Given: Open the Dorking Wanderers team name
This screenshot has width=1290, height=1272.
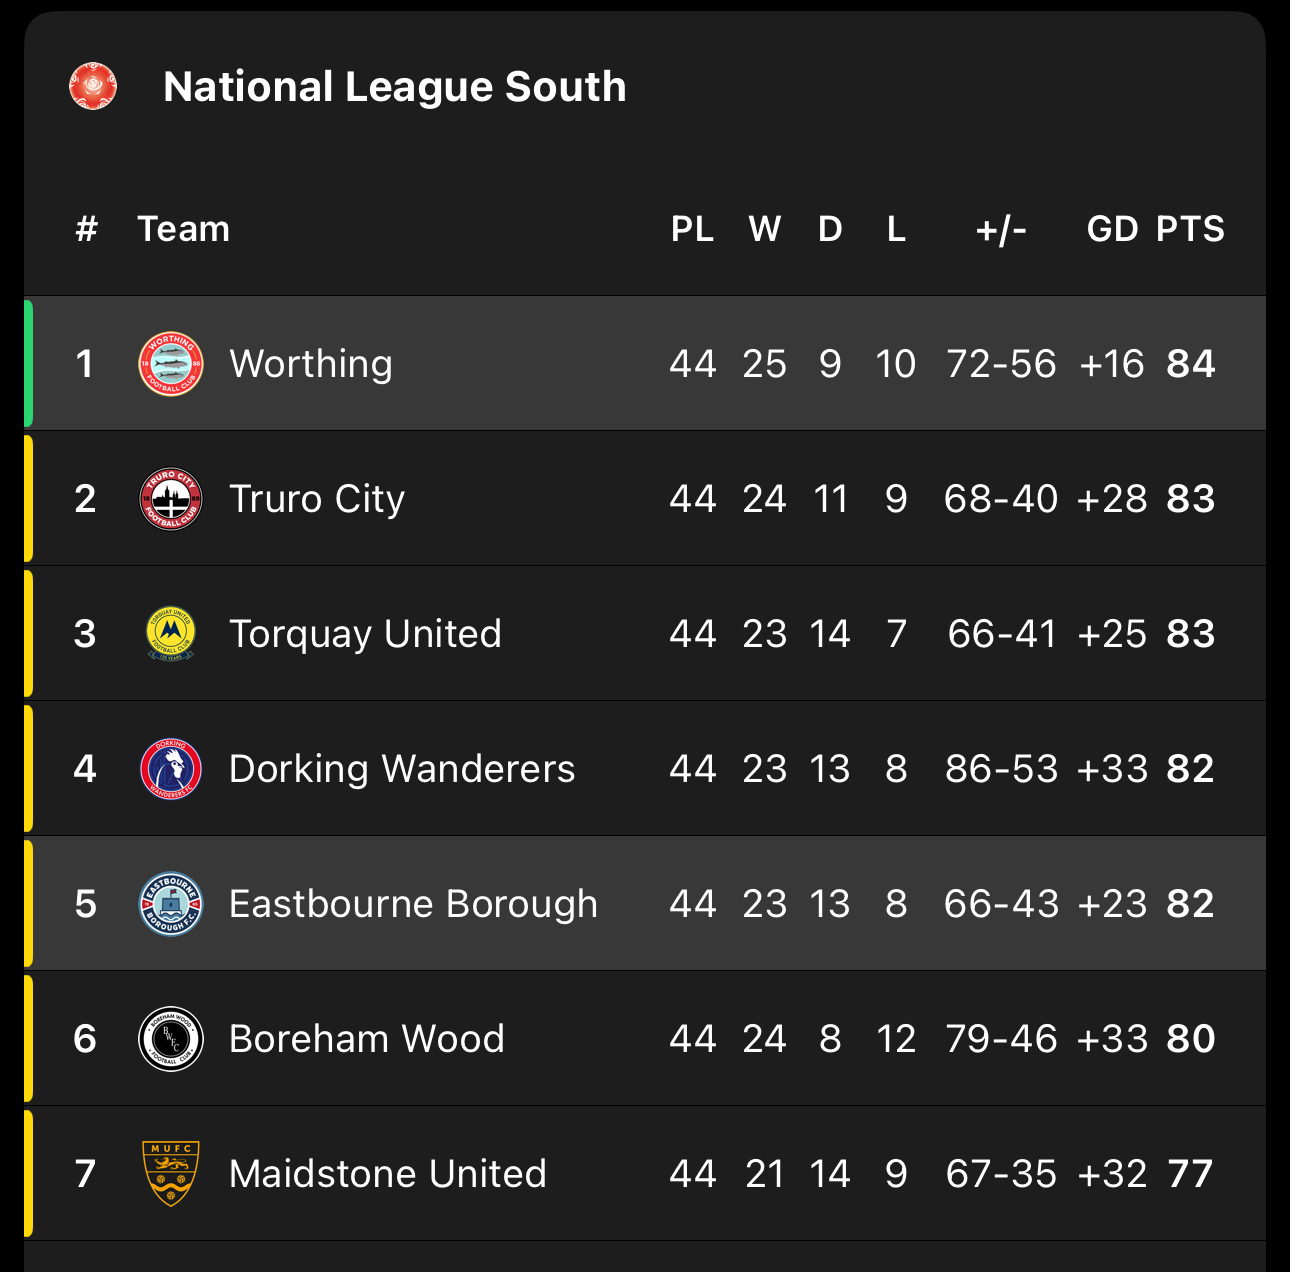Looking at the screenshot, I should pos(402,769).
